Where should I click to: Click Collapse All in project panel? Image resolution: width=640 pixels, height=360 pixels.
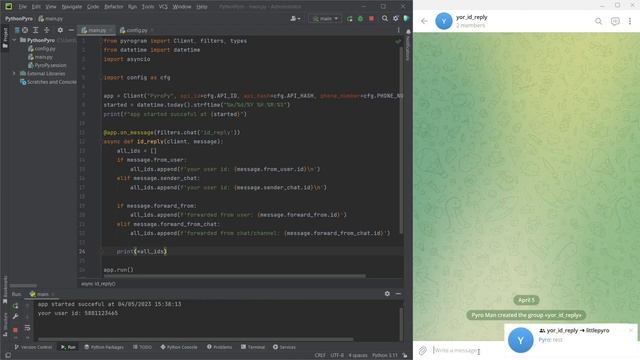(x=47, y=30)
